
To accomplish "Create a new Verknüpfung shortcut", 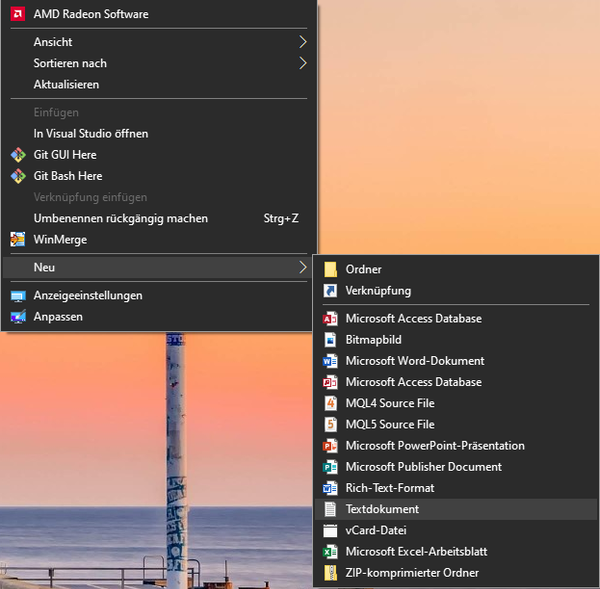I will (x=378, y=291).
